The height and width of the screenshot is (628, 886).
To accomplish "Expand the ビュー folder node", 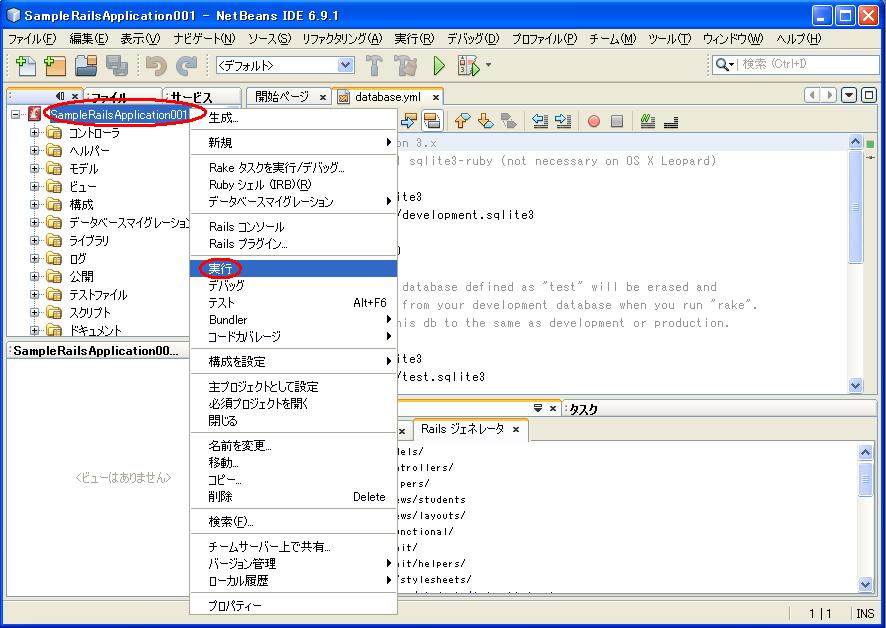I will [x=34, y=187].
